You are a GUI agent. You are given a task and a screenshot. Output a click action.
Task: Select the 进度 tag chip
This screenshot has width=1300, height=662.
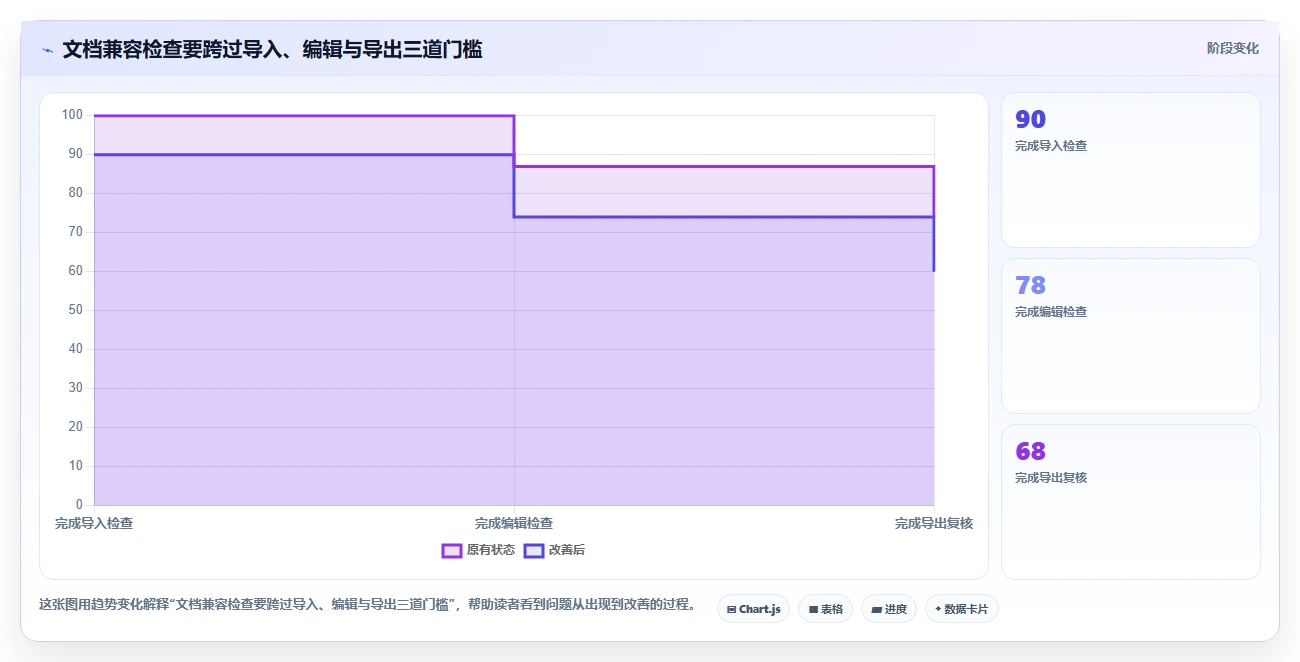point(889,609)
